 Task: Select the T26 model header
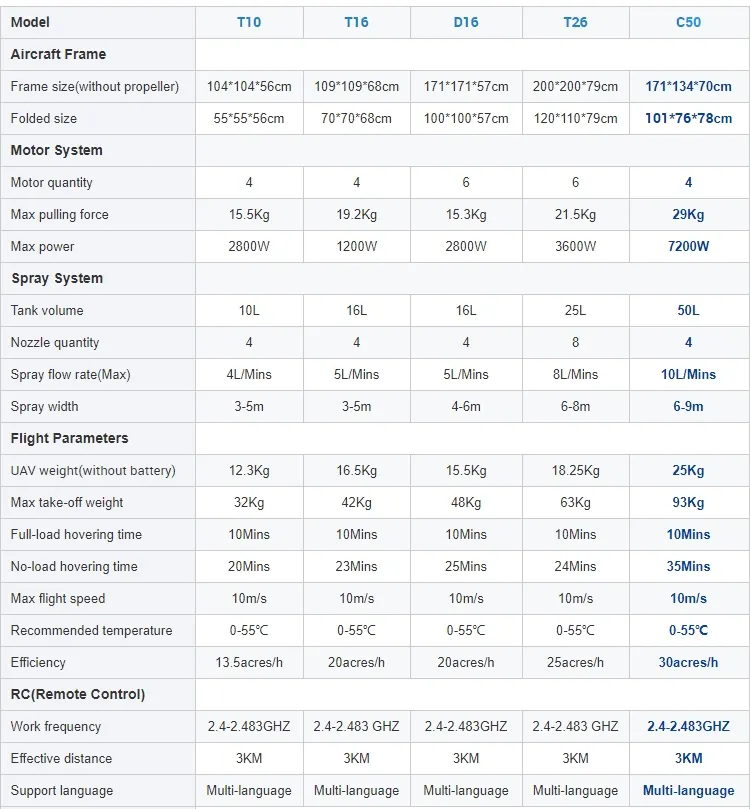[575, 22]
